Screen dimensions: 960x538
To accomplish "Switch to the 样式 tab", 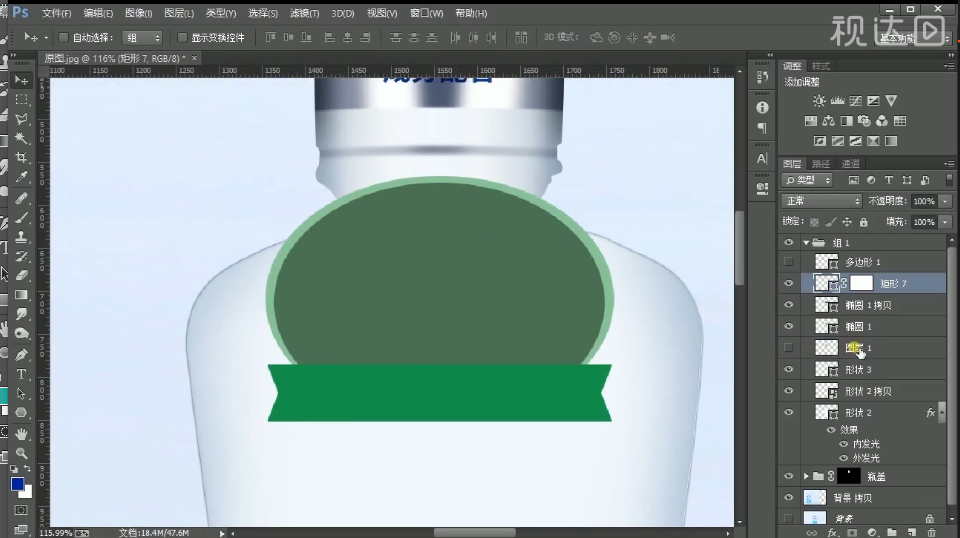I will [820, 66].
